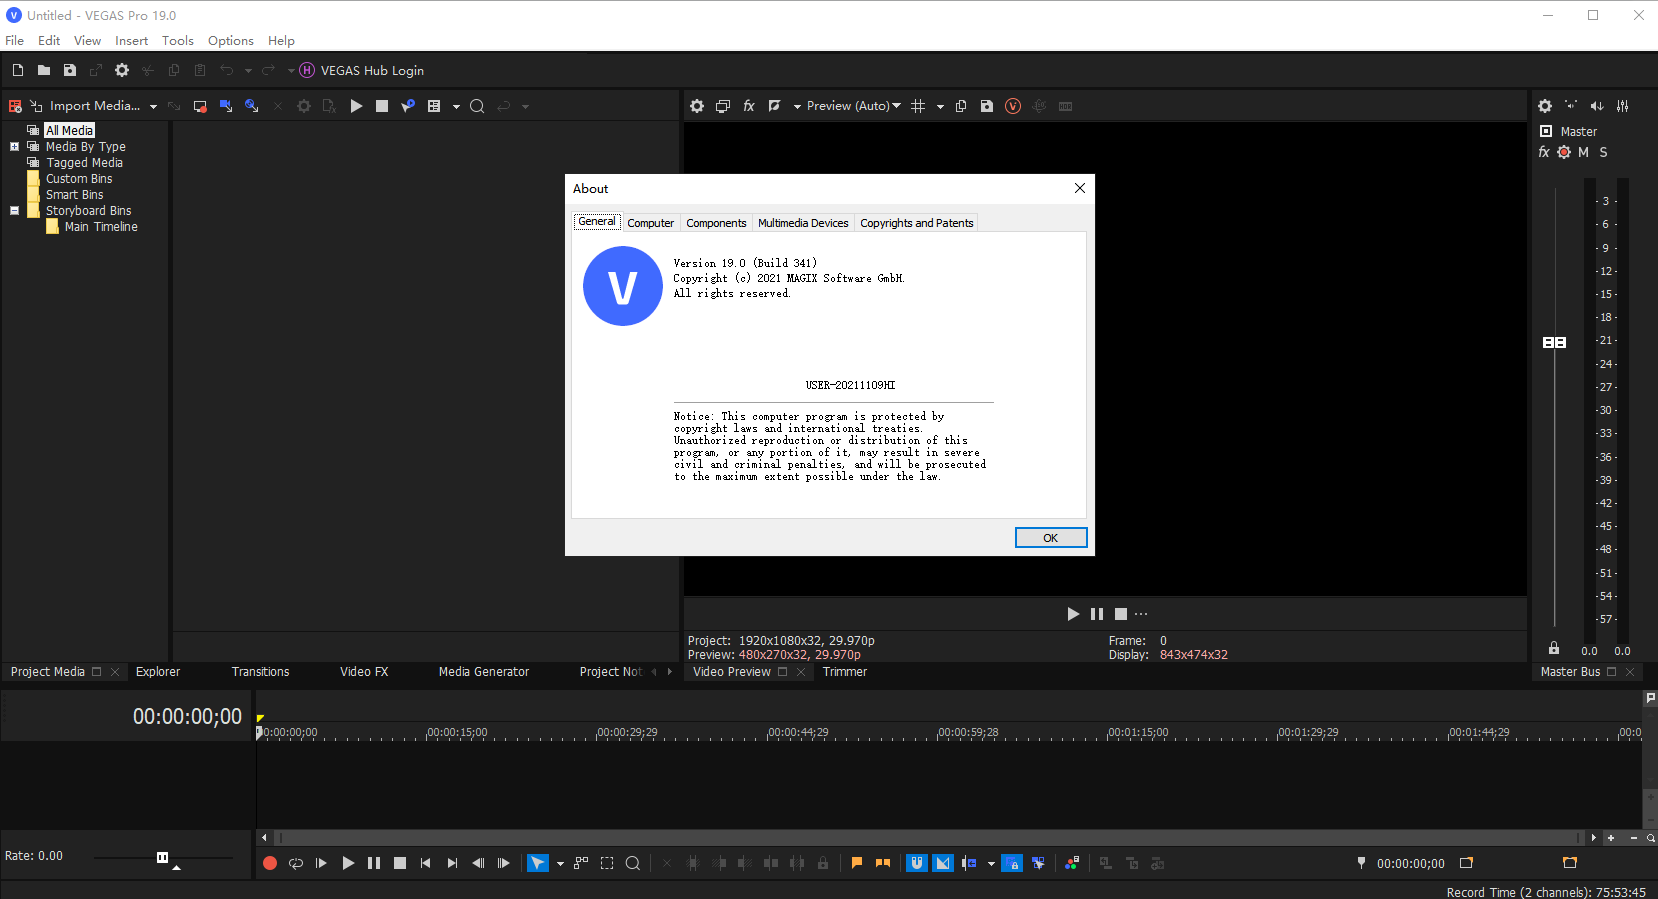This screenshot has height=899, width=1658.
Task: Insert a marker with the orange flag icon
Action: pos(857,863)
